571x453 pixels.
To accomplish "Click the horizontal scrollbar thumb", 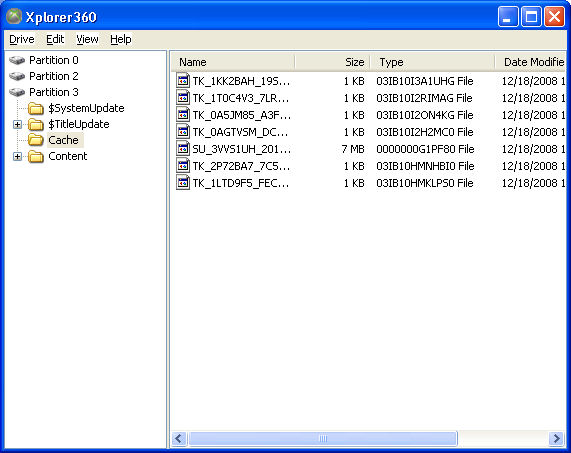I will 323,438.
